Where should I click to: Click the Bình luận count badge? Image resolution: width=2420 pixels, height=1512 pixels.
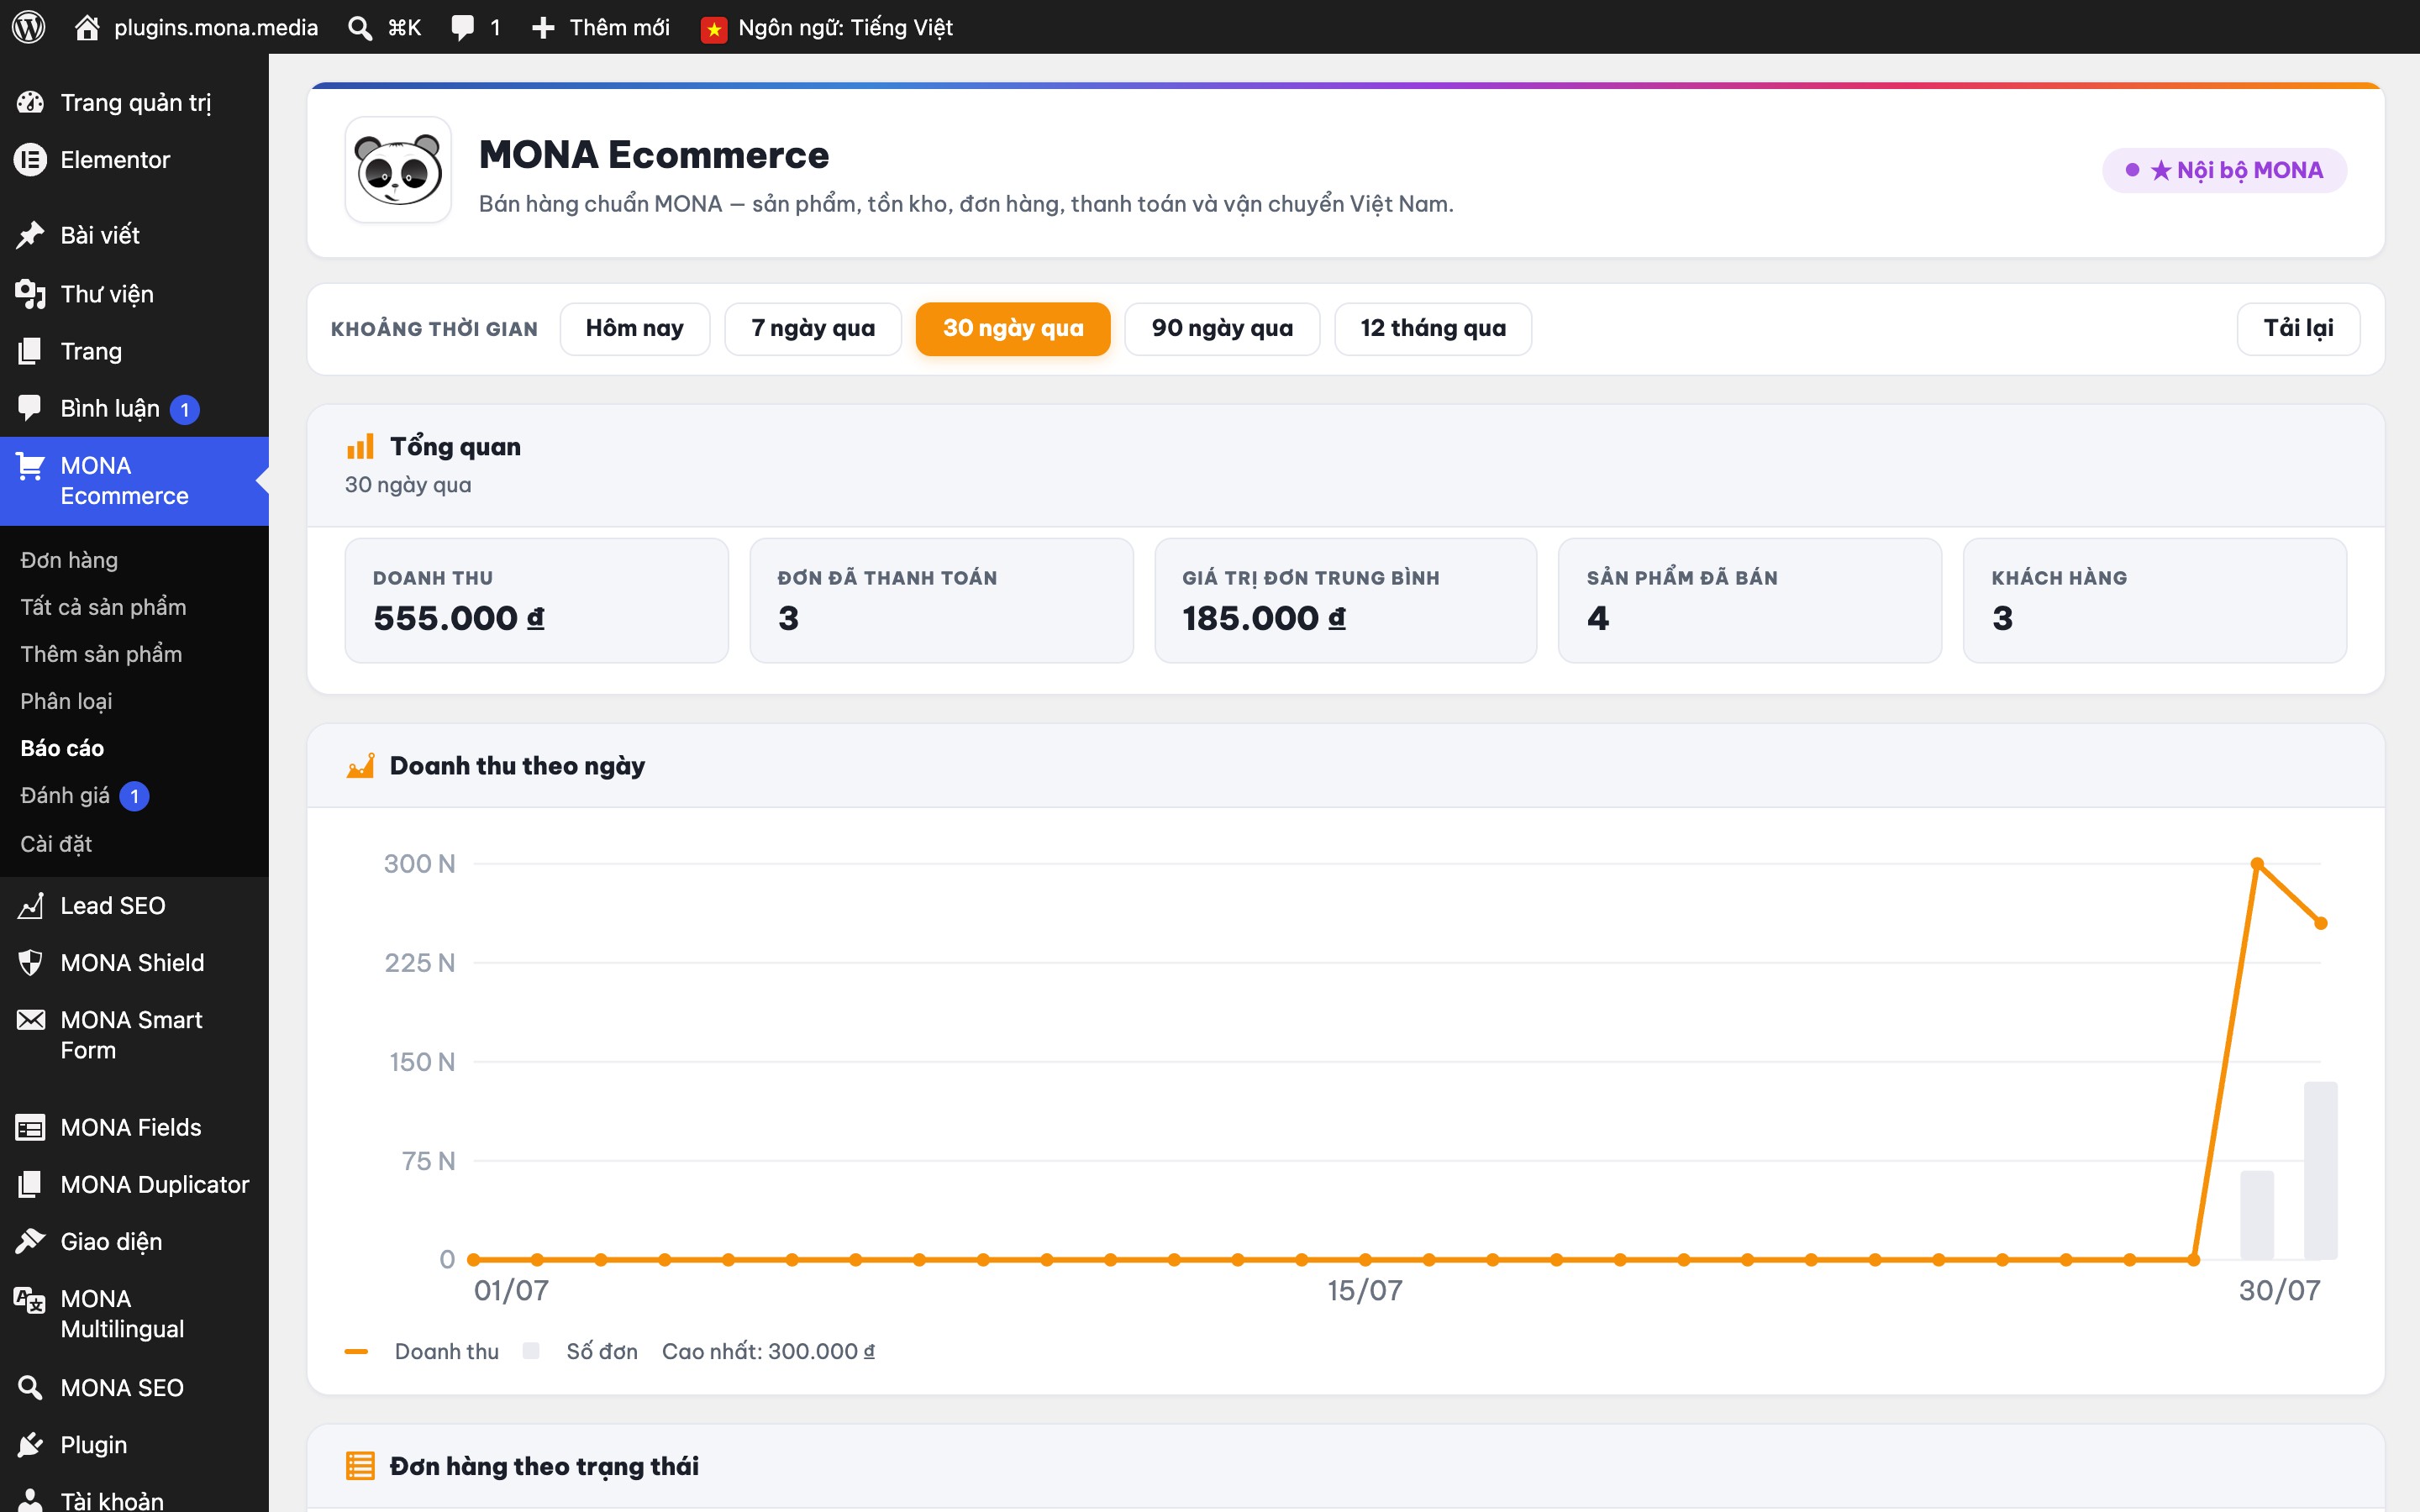point(185,409)
